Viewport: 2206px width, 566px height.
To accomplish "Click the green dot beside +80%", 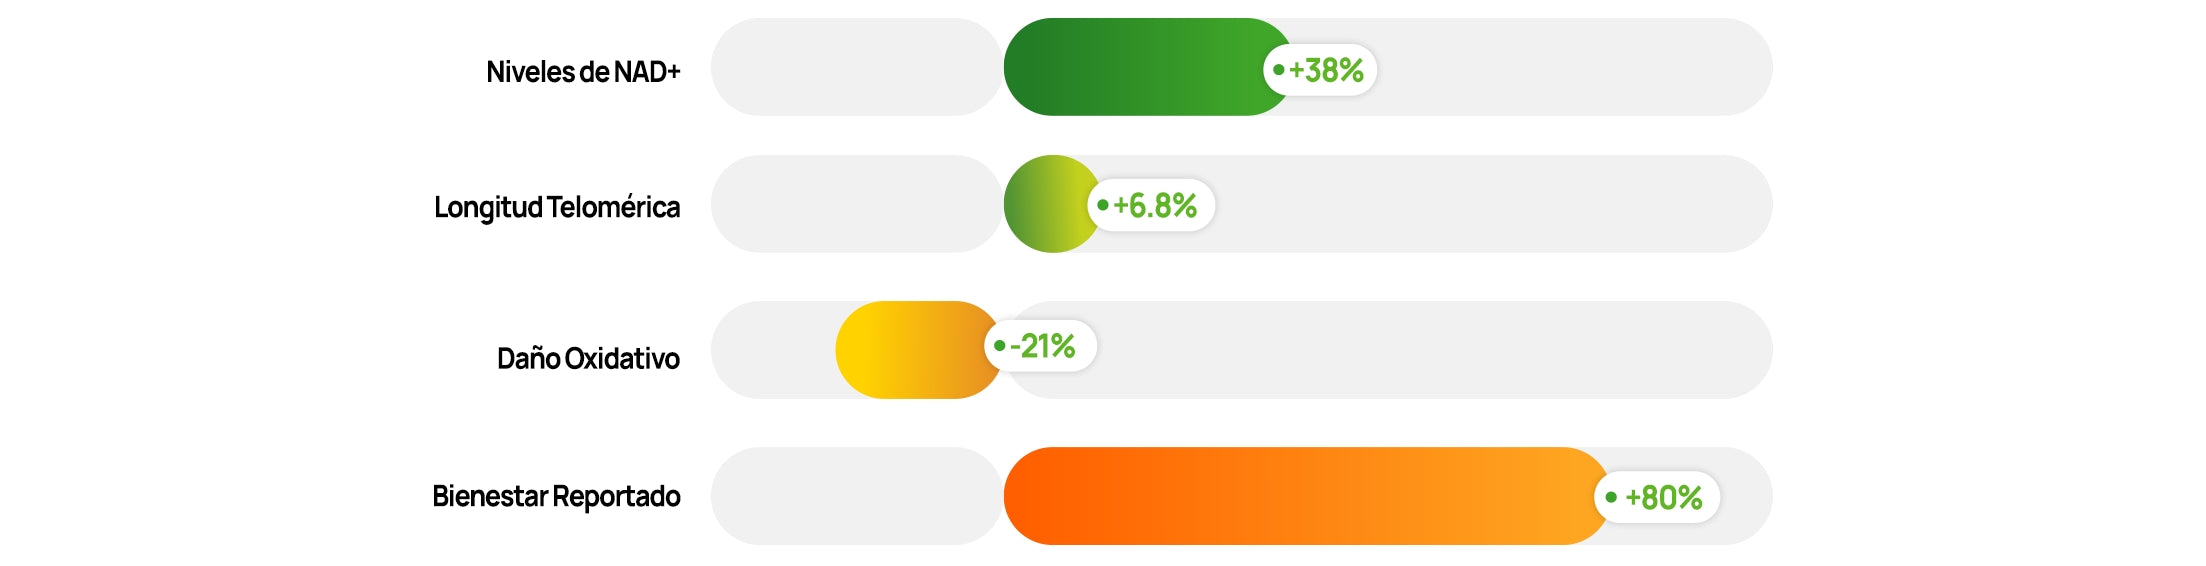I will click(1611, 497).
